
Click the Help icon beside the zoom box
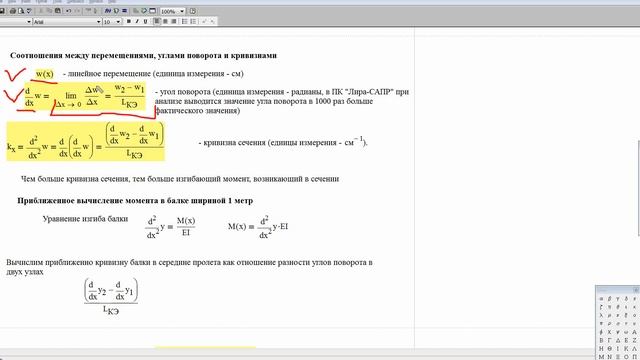click(x=193, y=11)
